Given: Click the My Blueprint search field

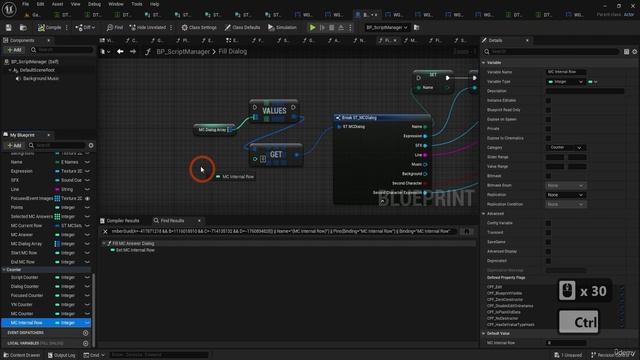Looking at the screenshot, I should (57, 145).
